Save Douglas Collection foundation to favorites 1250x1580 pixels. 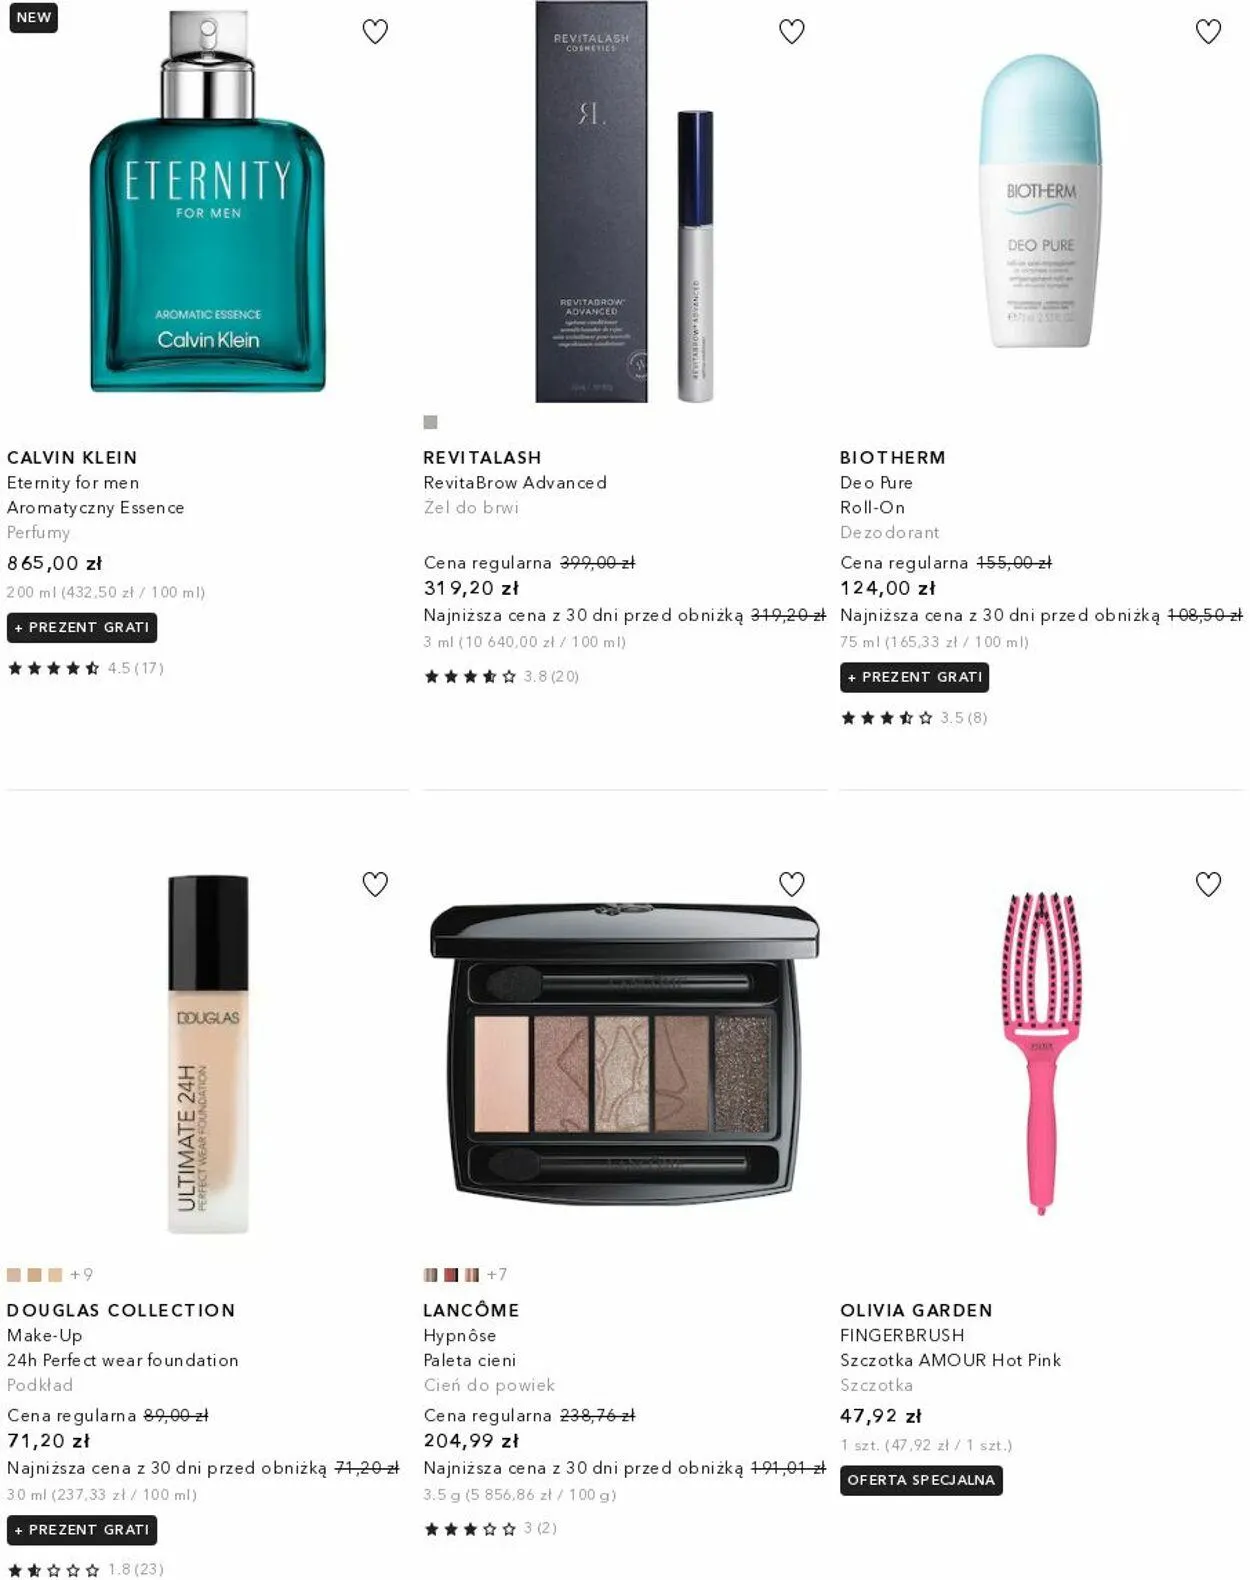coord(375,884)
